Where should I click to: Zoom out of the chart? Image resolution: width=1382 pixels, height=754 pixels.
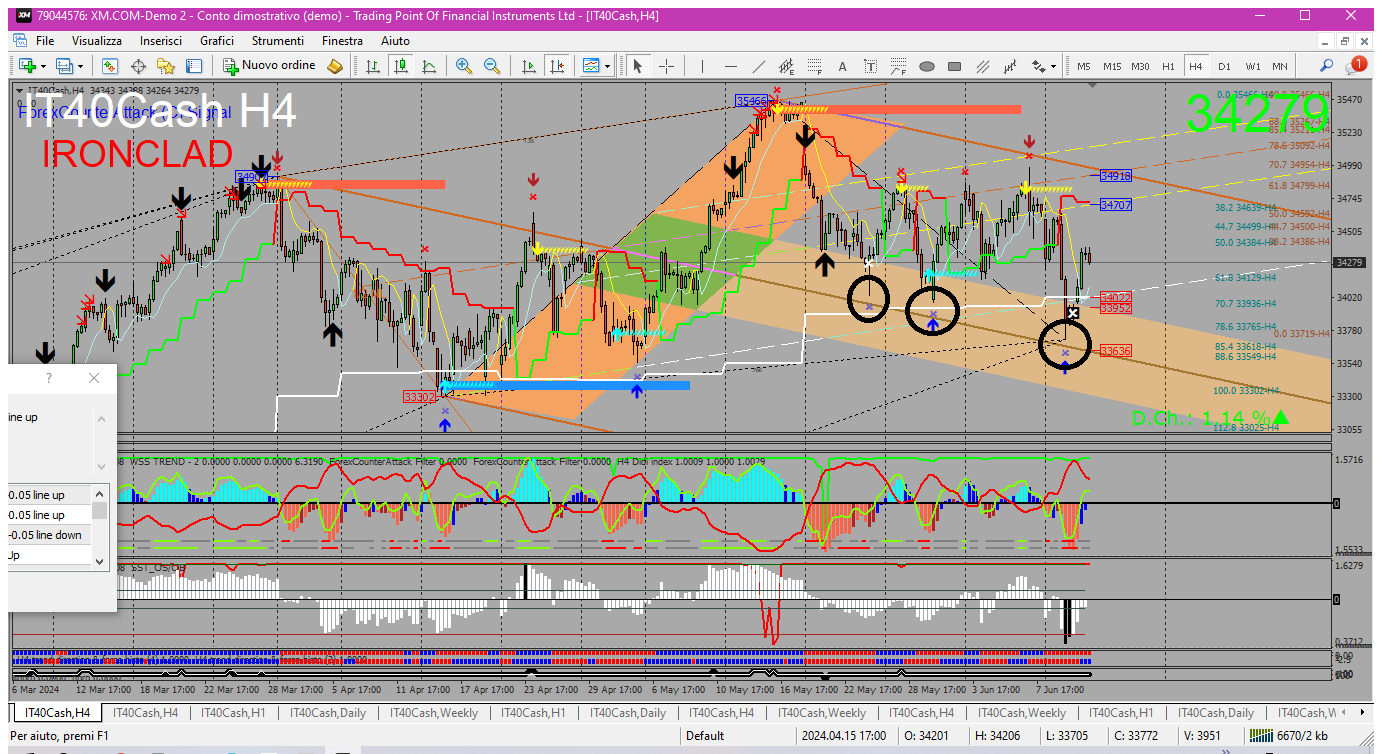coord(492,66)
